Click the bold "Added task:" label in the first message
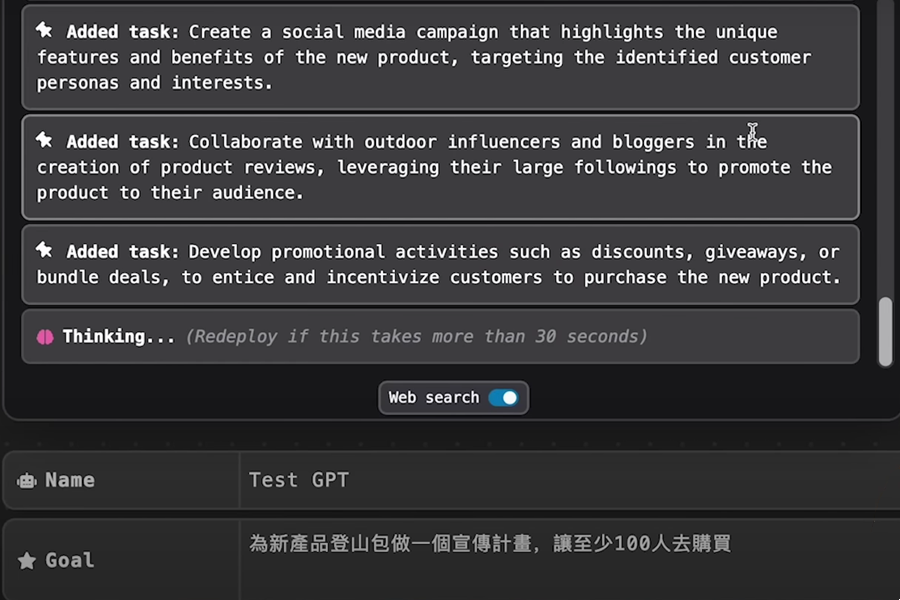The image size is (900, 600). pyautogui.click(x=123, y=32)
